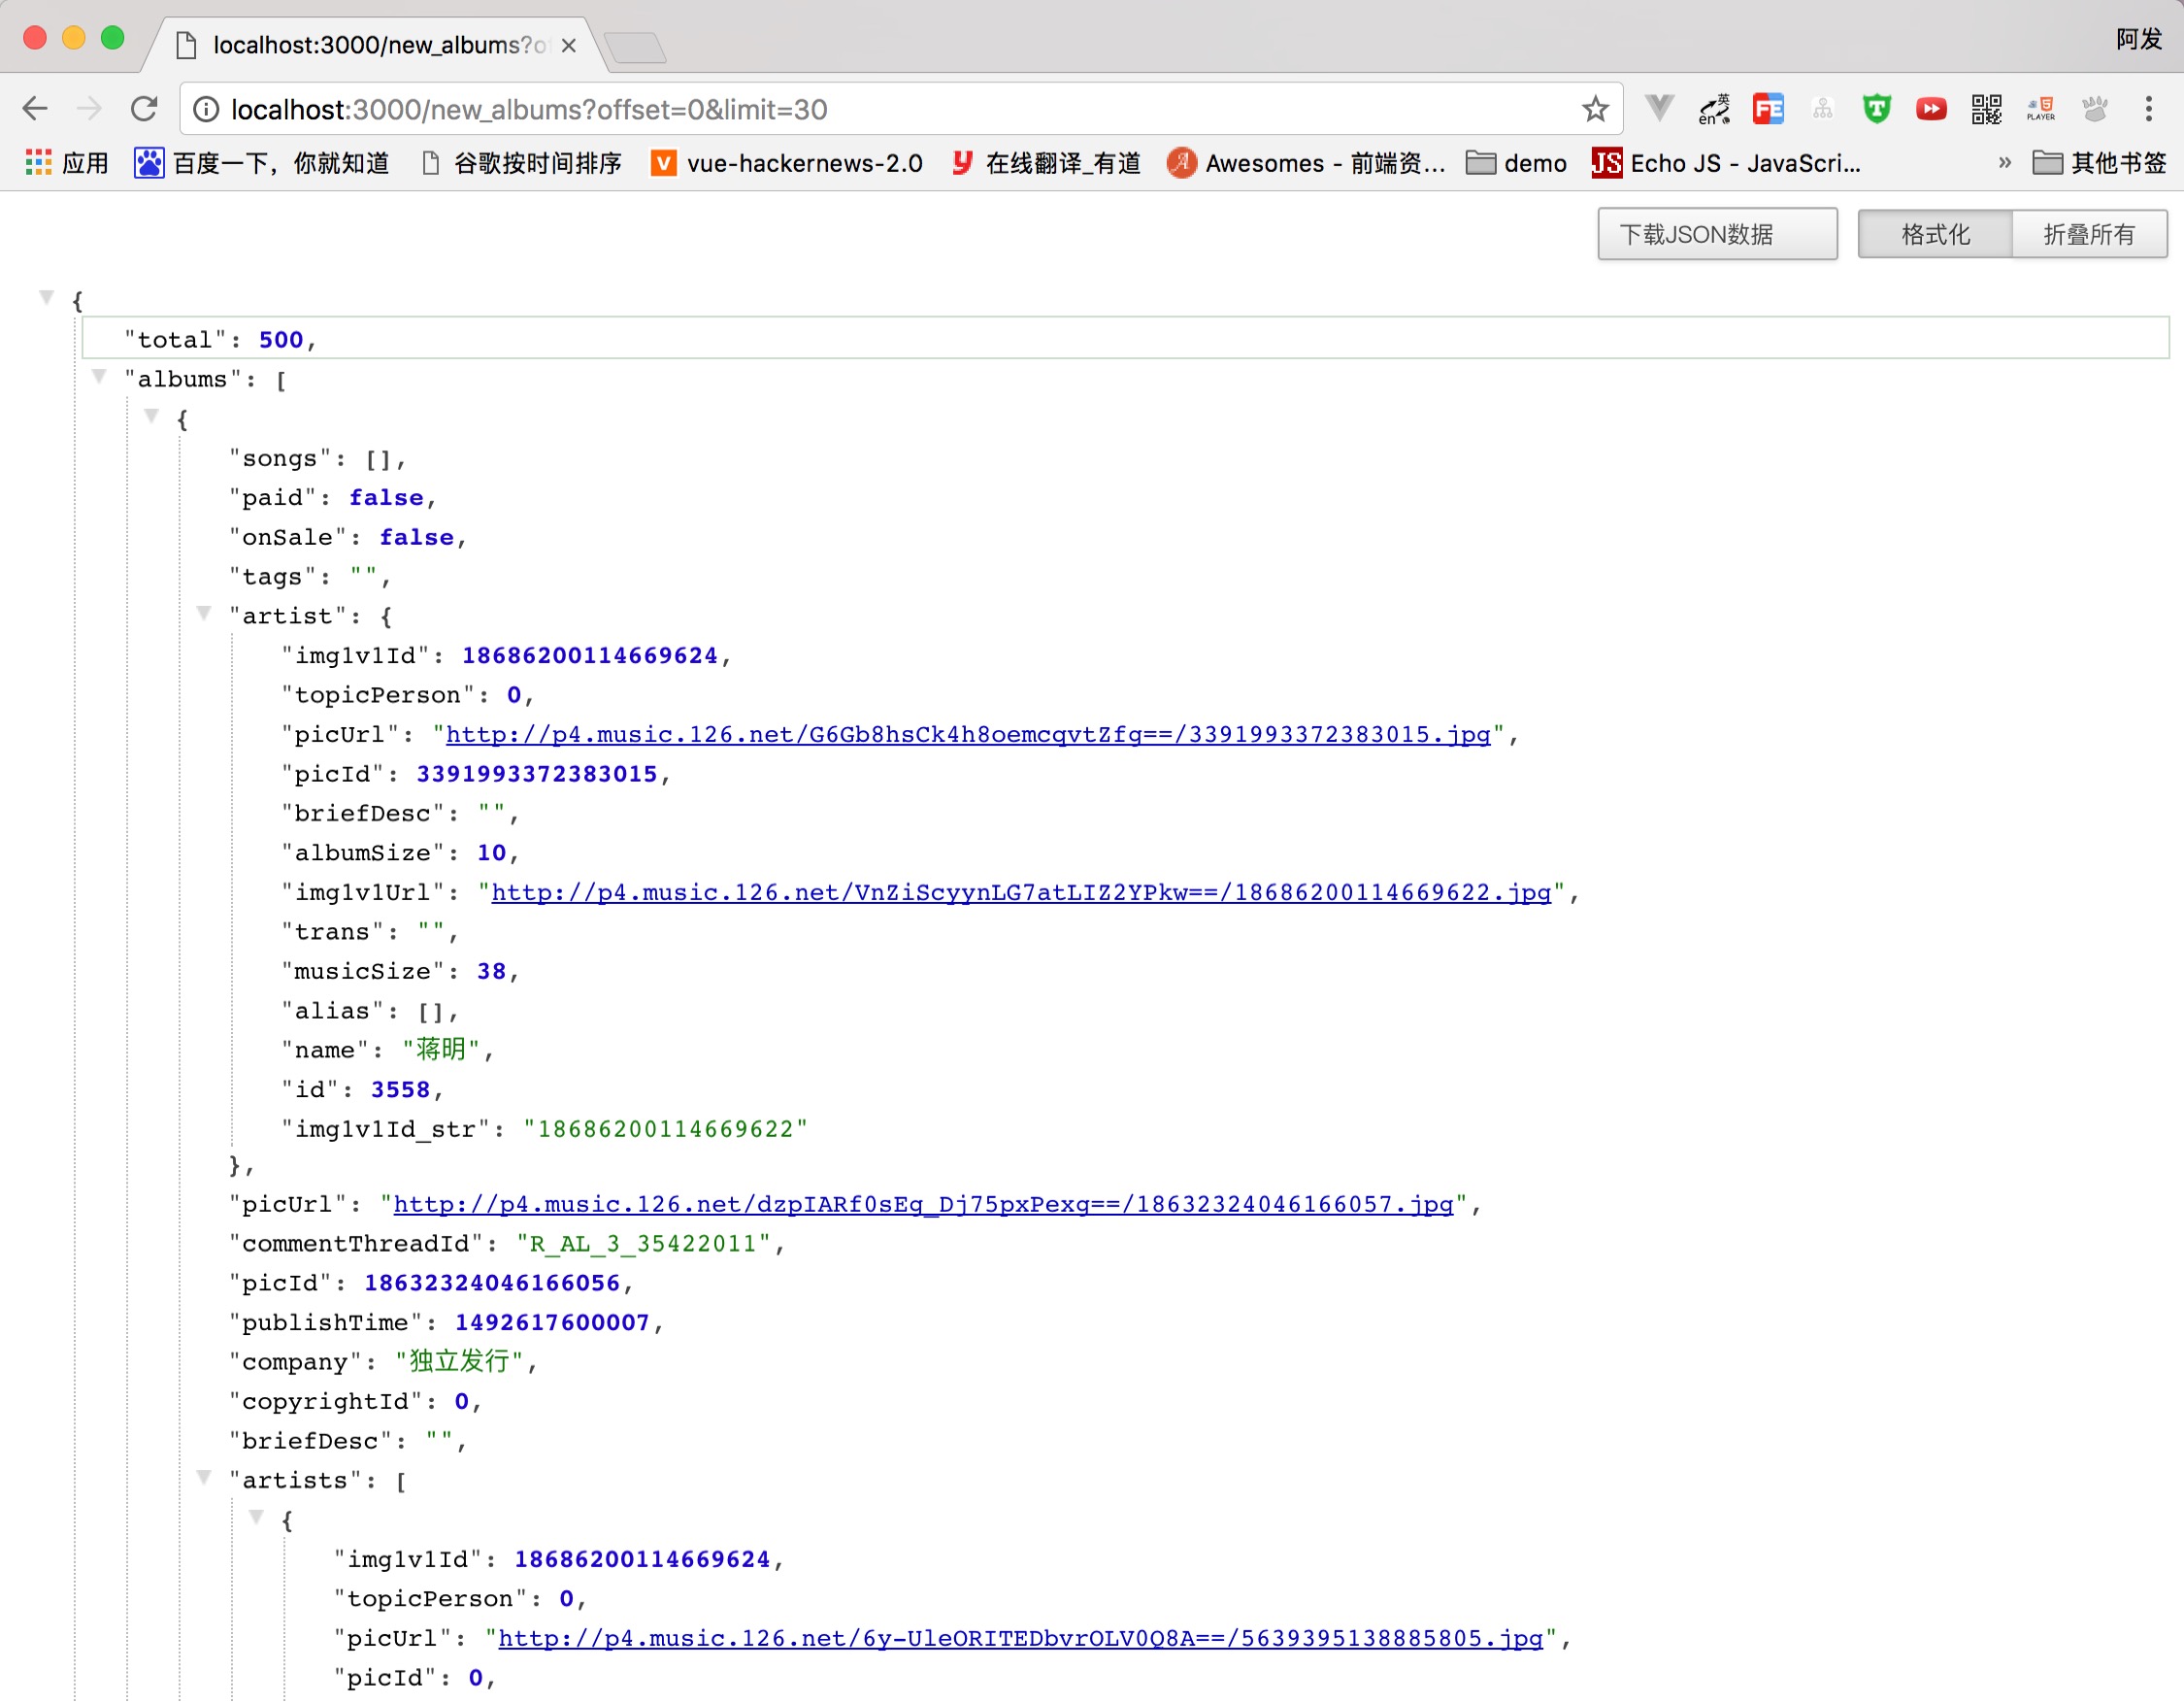Collapse the "albums" array
The height and width of the screenshot is (1703, 2184).
tap(99, 377)
